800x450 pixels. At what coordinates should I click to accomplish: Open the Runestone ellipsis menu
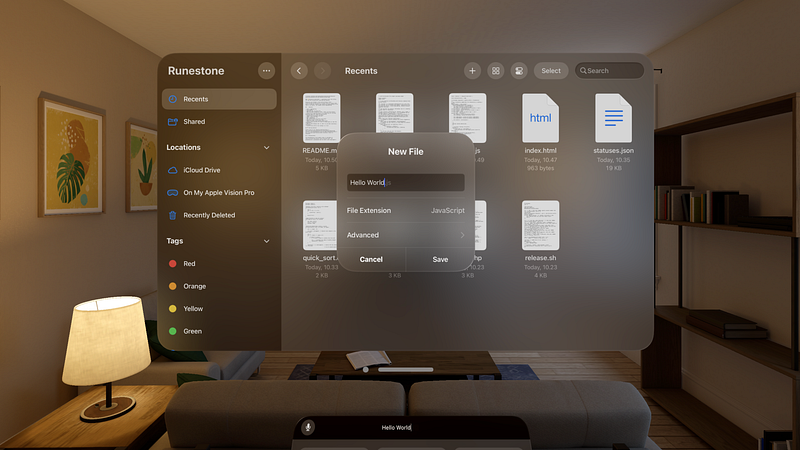266,71
